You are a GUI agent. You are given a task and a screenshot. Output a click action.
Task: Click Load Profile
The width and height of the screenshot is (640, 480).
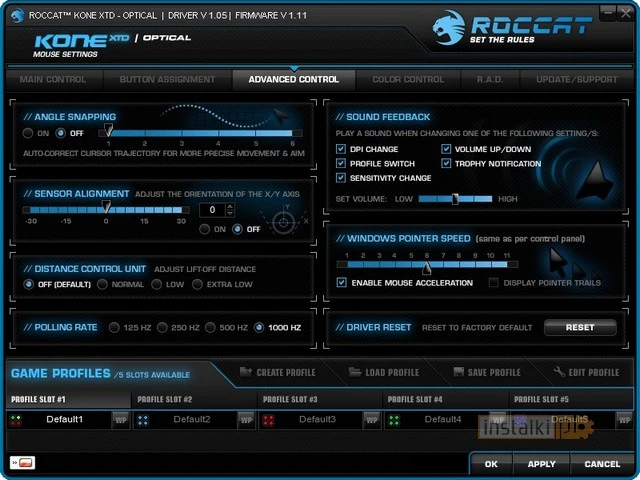click(384, 372)
